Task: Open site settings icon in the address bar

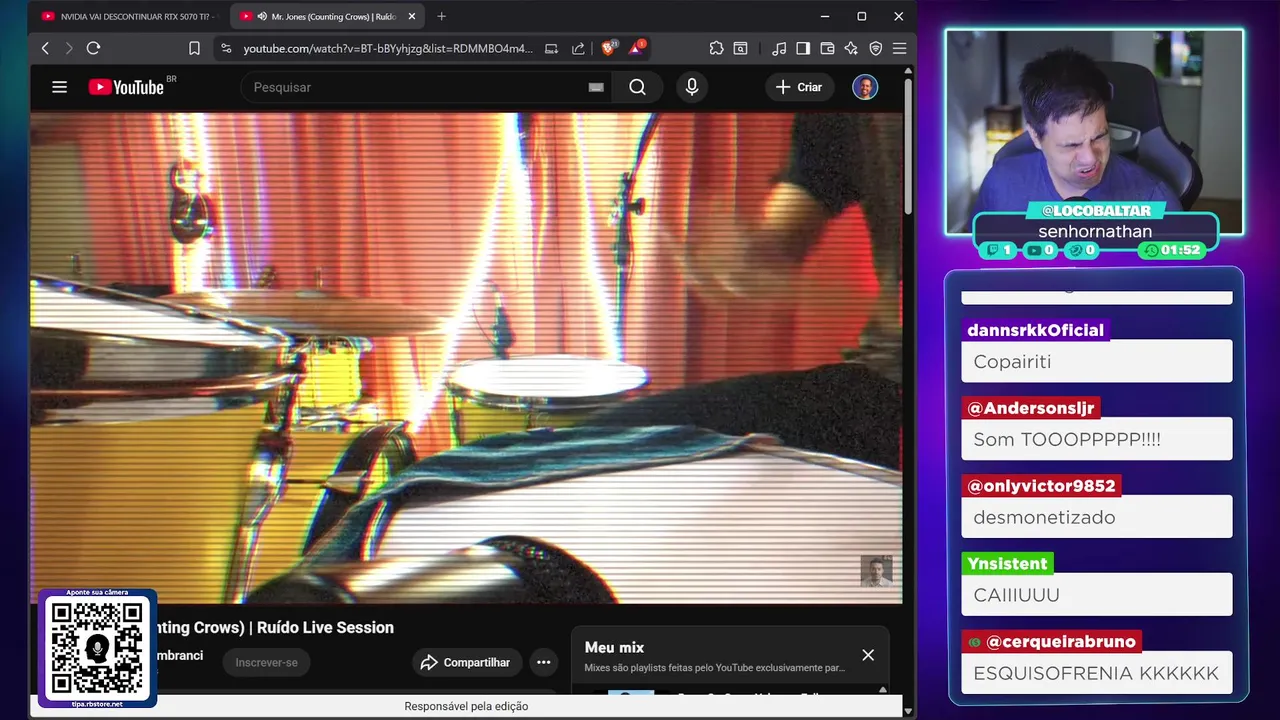Action: (x=226, y=48)
